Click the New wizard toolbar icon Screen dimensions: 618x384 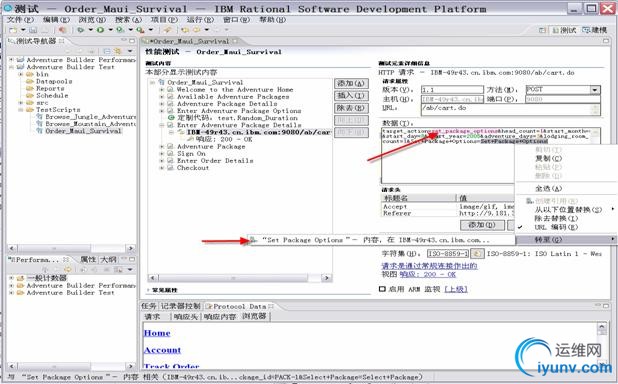point(13,30)
